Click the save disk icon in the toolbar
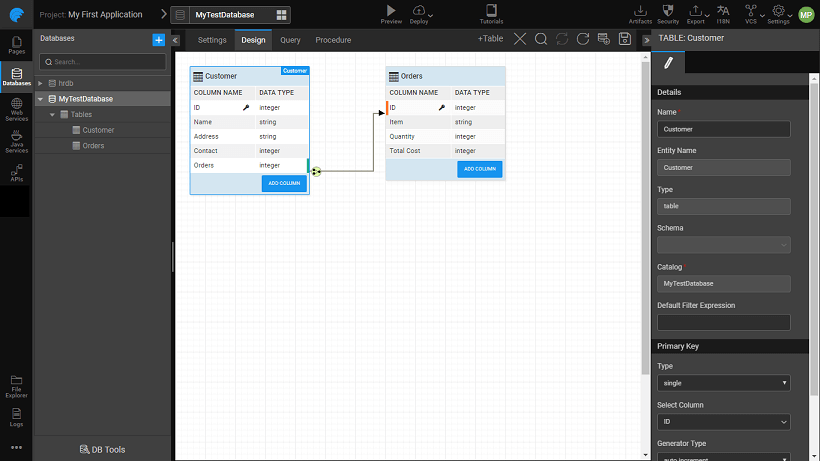The height and width of the screenshot is (461, 820). (625, 39)
